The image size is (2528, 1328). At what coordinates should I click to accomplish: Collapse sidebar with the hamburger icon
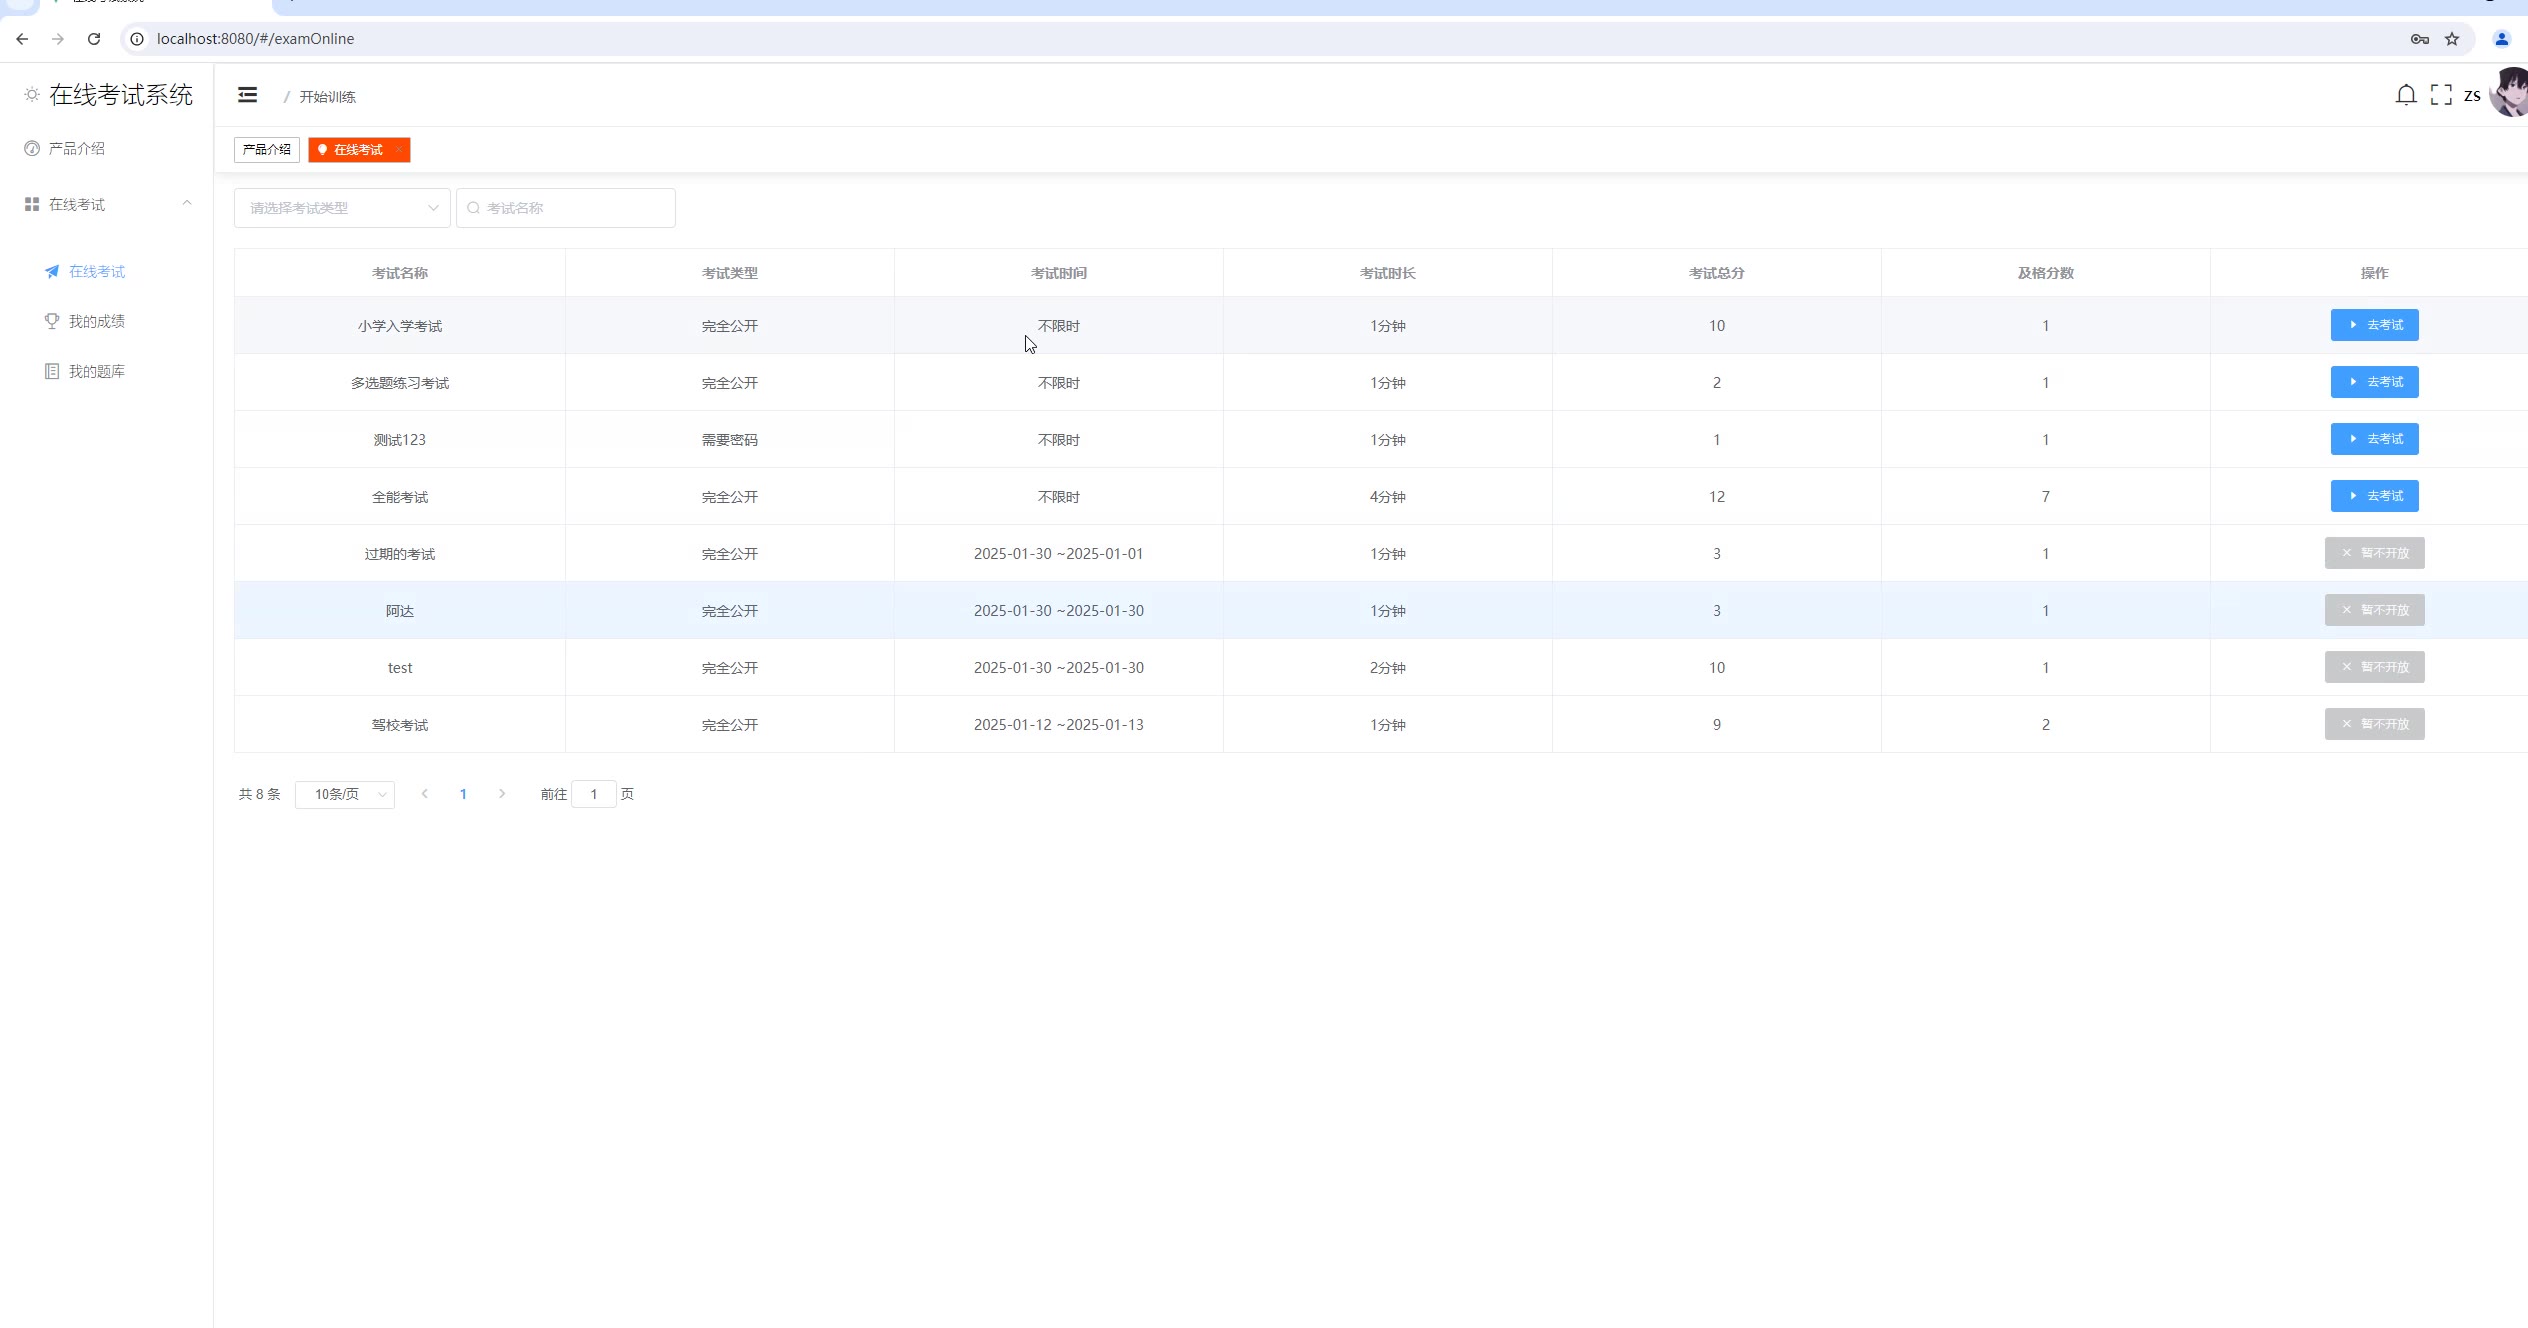(x=247, y=95)
